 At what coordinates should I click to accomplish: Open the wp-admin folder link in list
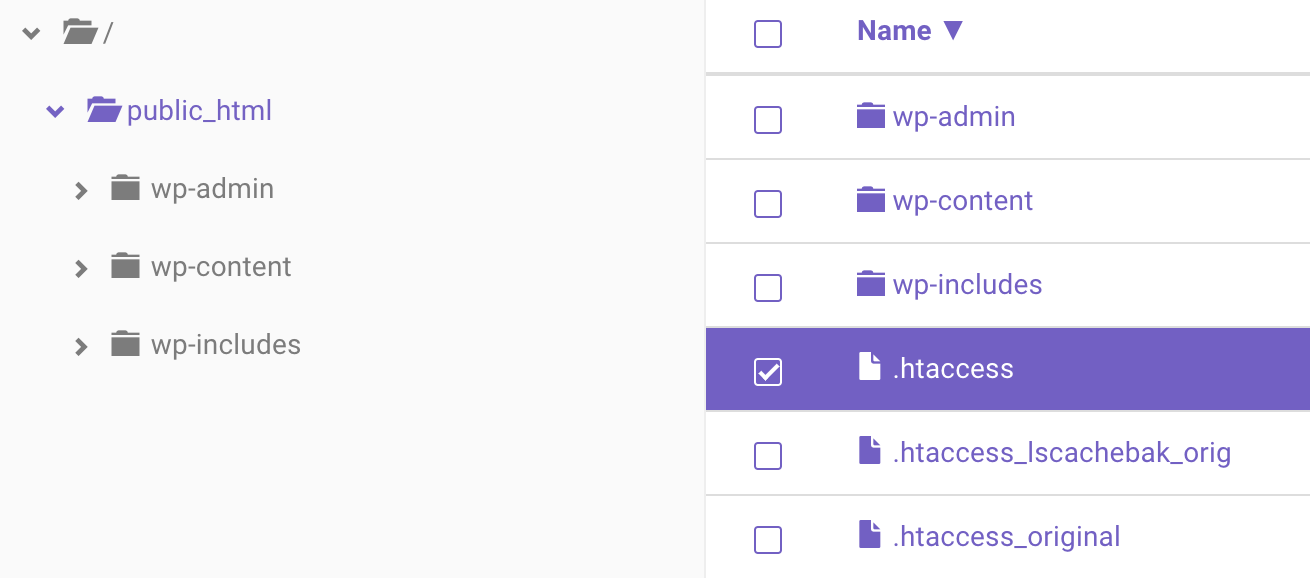click(953, 117)
